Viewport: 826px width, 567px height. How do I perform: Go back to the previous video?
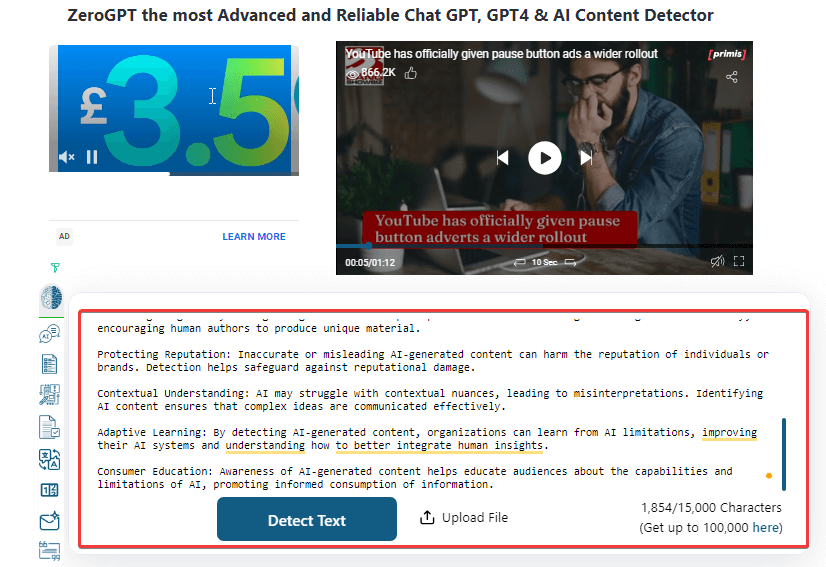pos(503,157)
